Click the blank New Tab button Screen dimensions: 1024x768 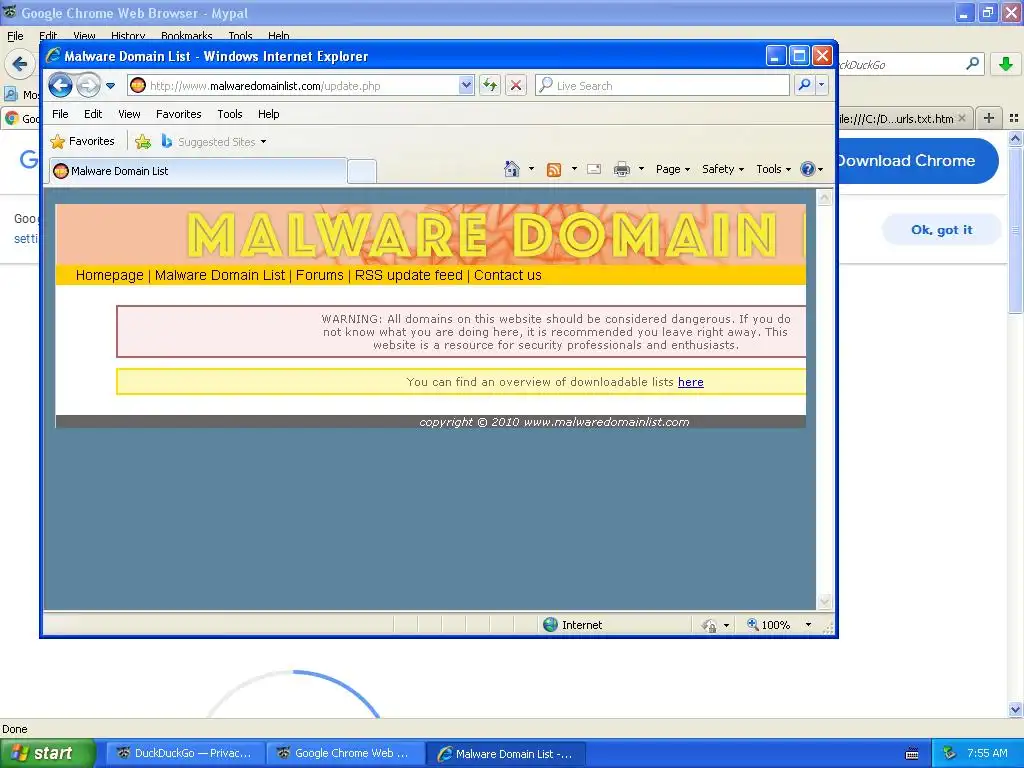362,172
